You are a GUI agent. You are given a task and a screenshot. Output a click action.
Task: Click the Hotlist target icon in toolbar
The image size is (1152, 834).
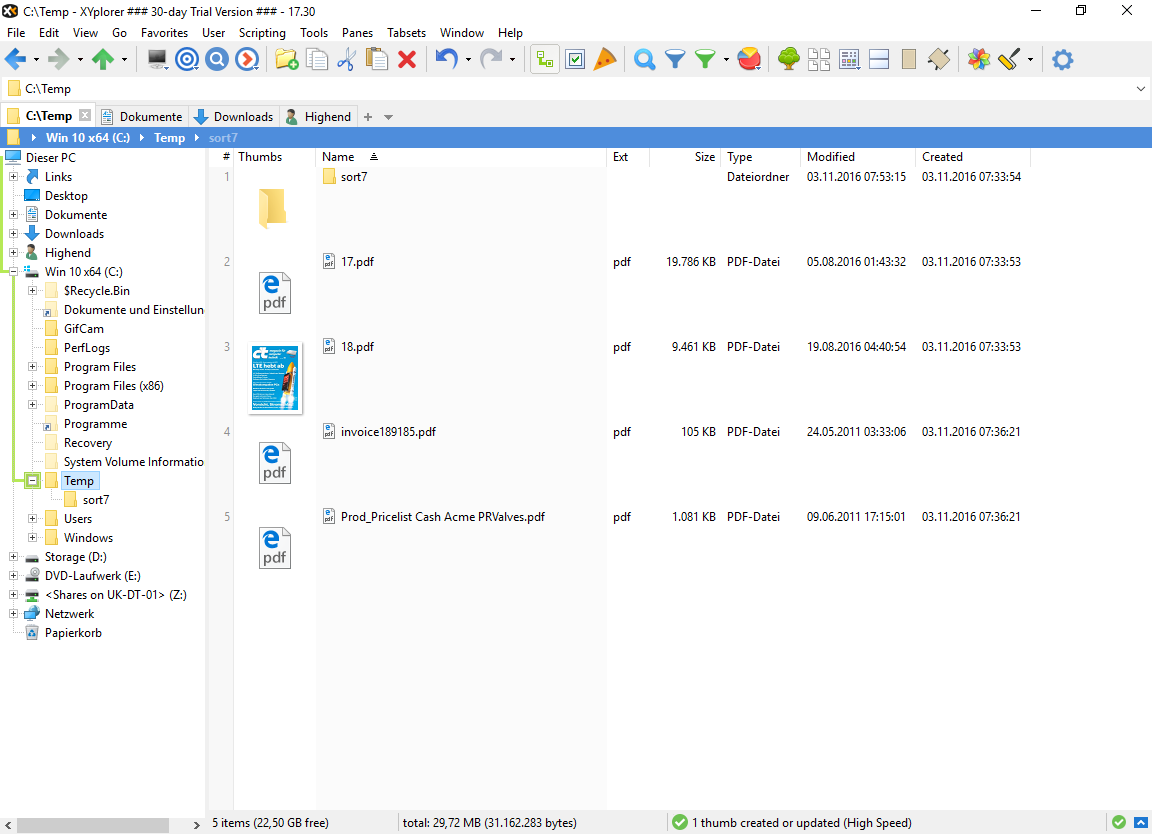pos(187,60)
